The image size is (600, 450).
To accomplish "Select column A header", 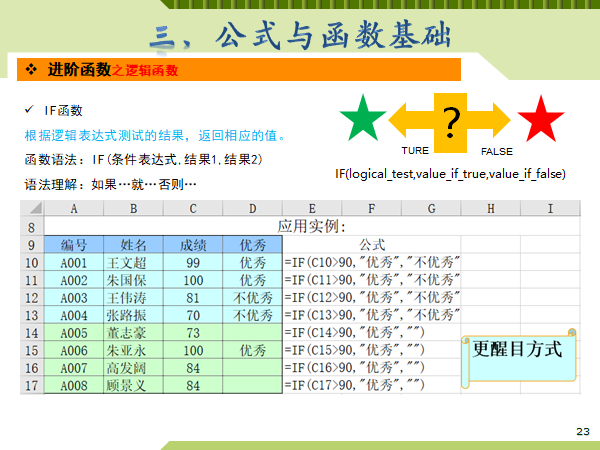I will [x=74, y=208].
